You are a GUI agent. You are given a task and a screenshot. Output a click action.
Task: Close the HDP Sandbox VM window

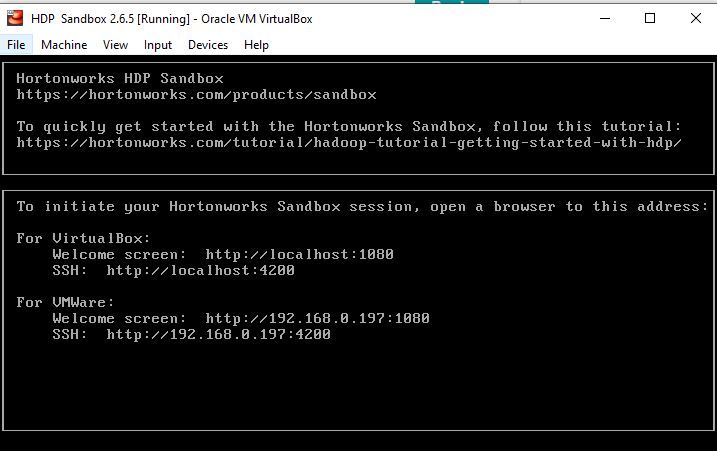696,18
